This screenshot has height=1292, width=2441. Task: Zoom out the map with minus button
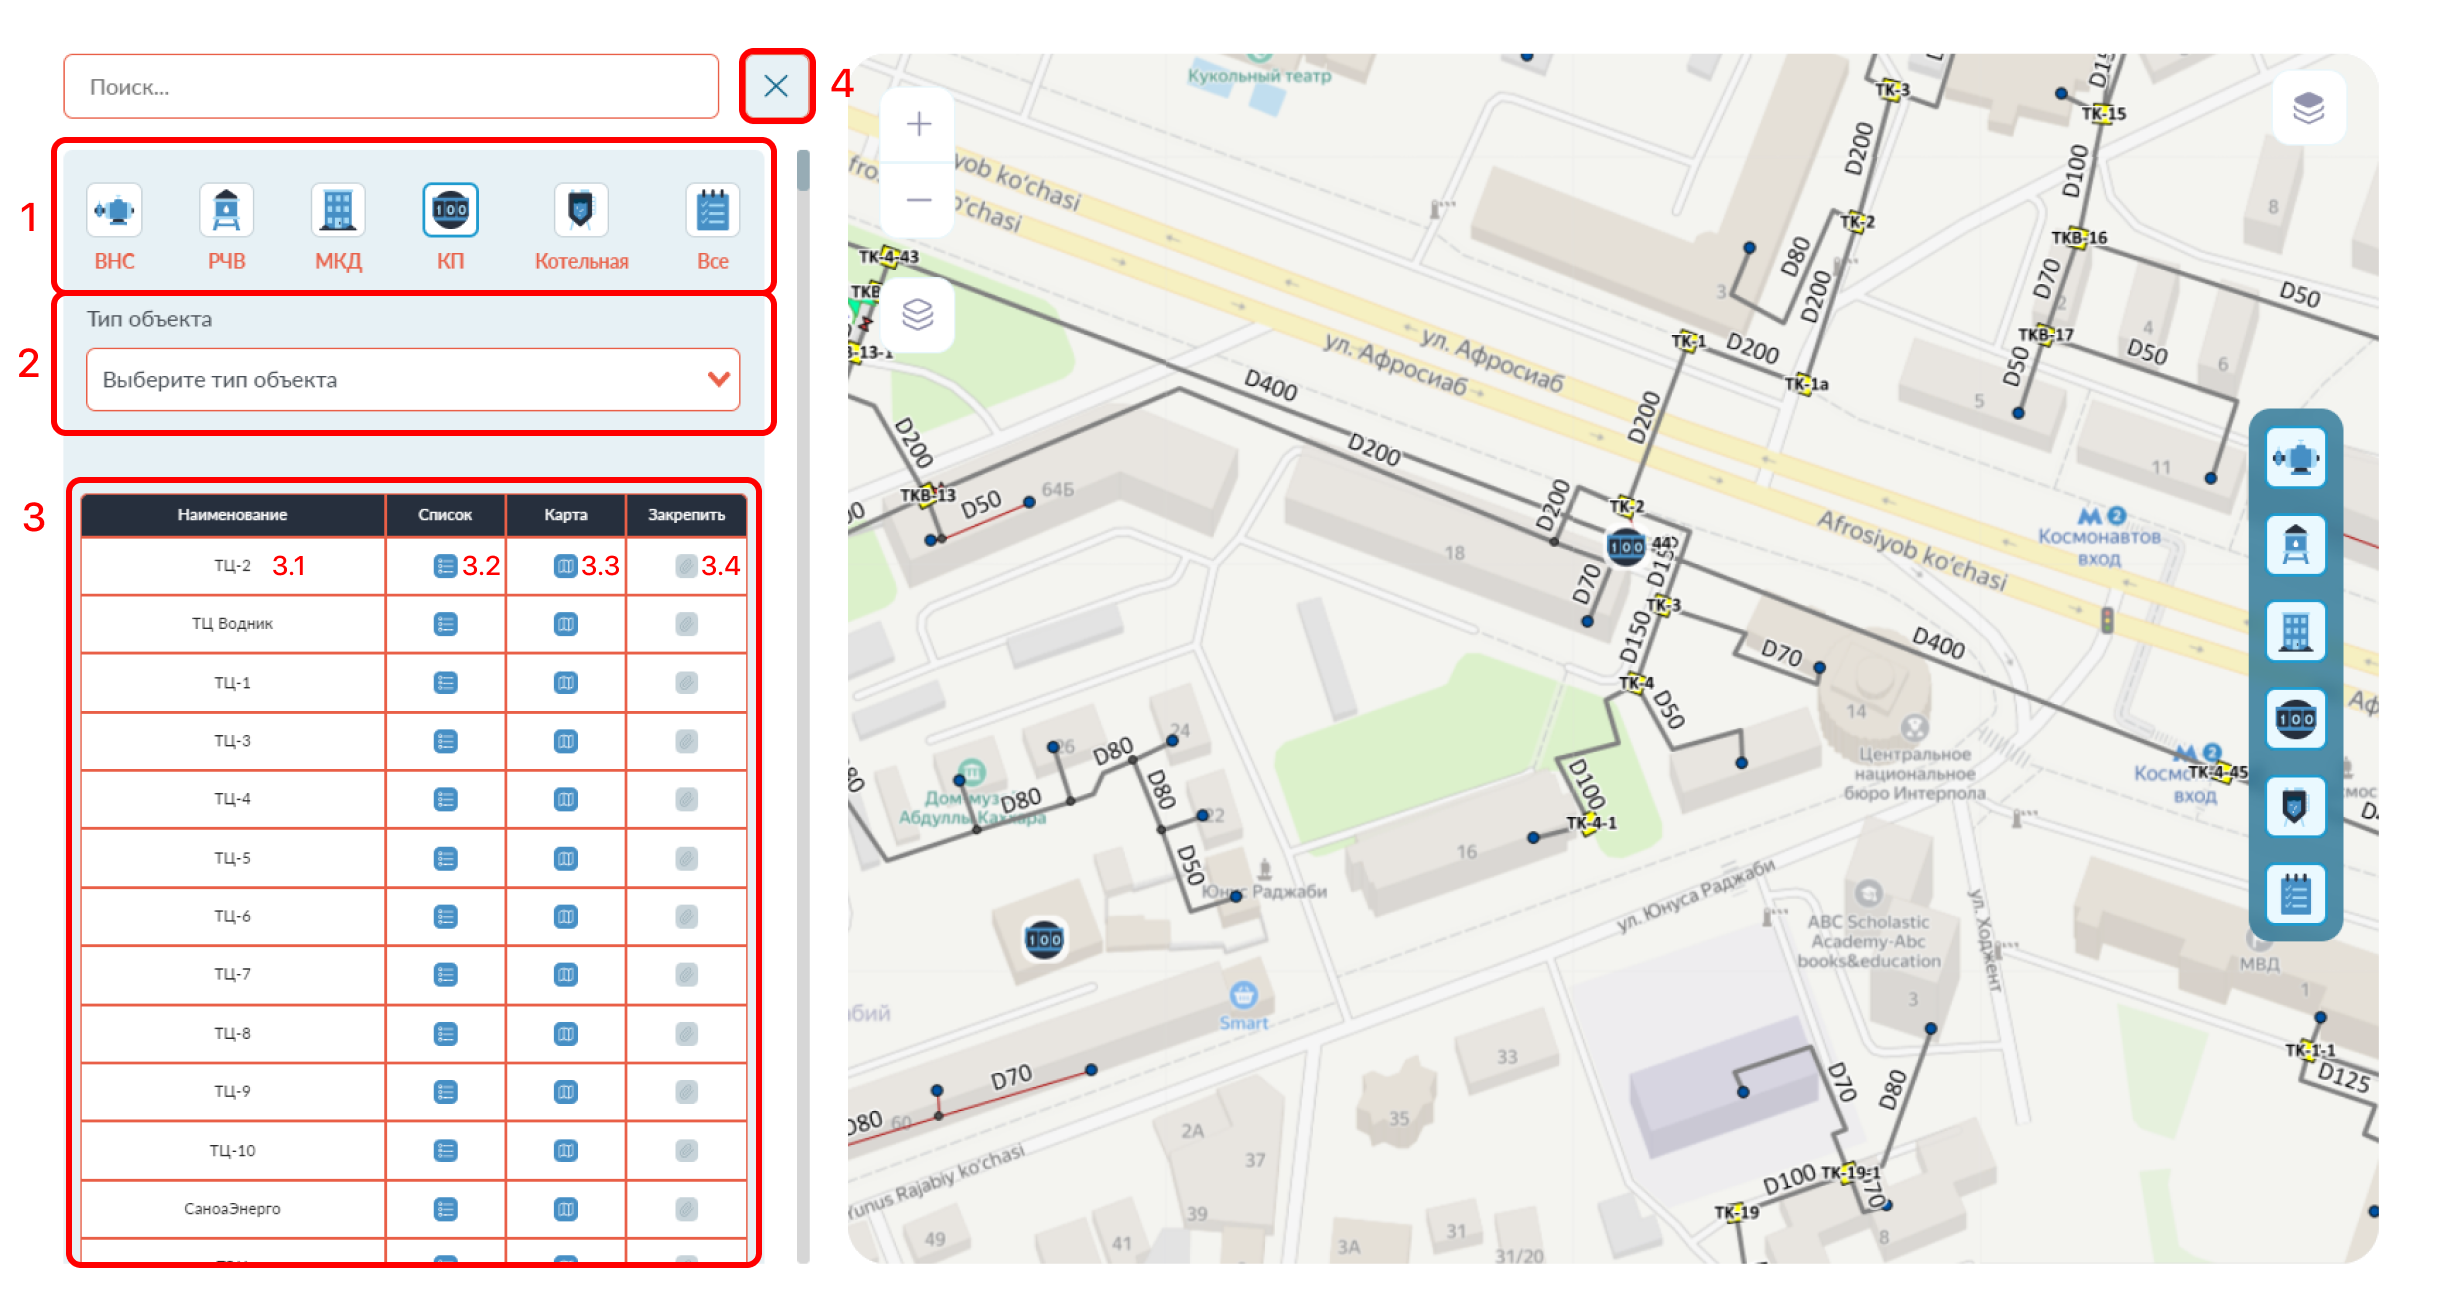(x=918, y=200)
